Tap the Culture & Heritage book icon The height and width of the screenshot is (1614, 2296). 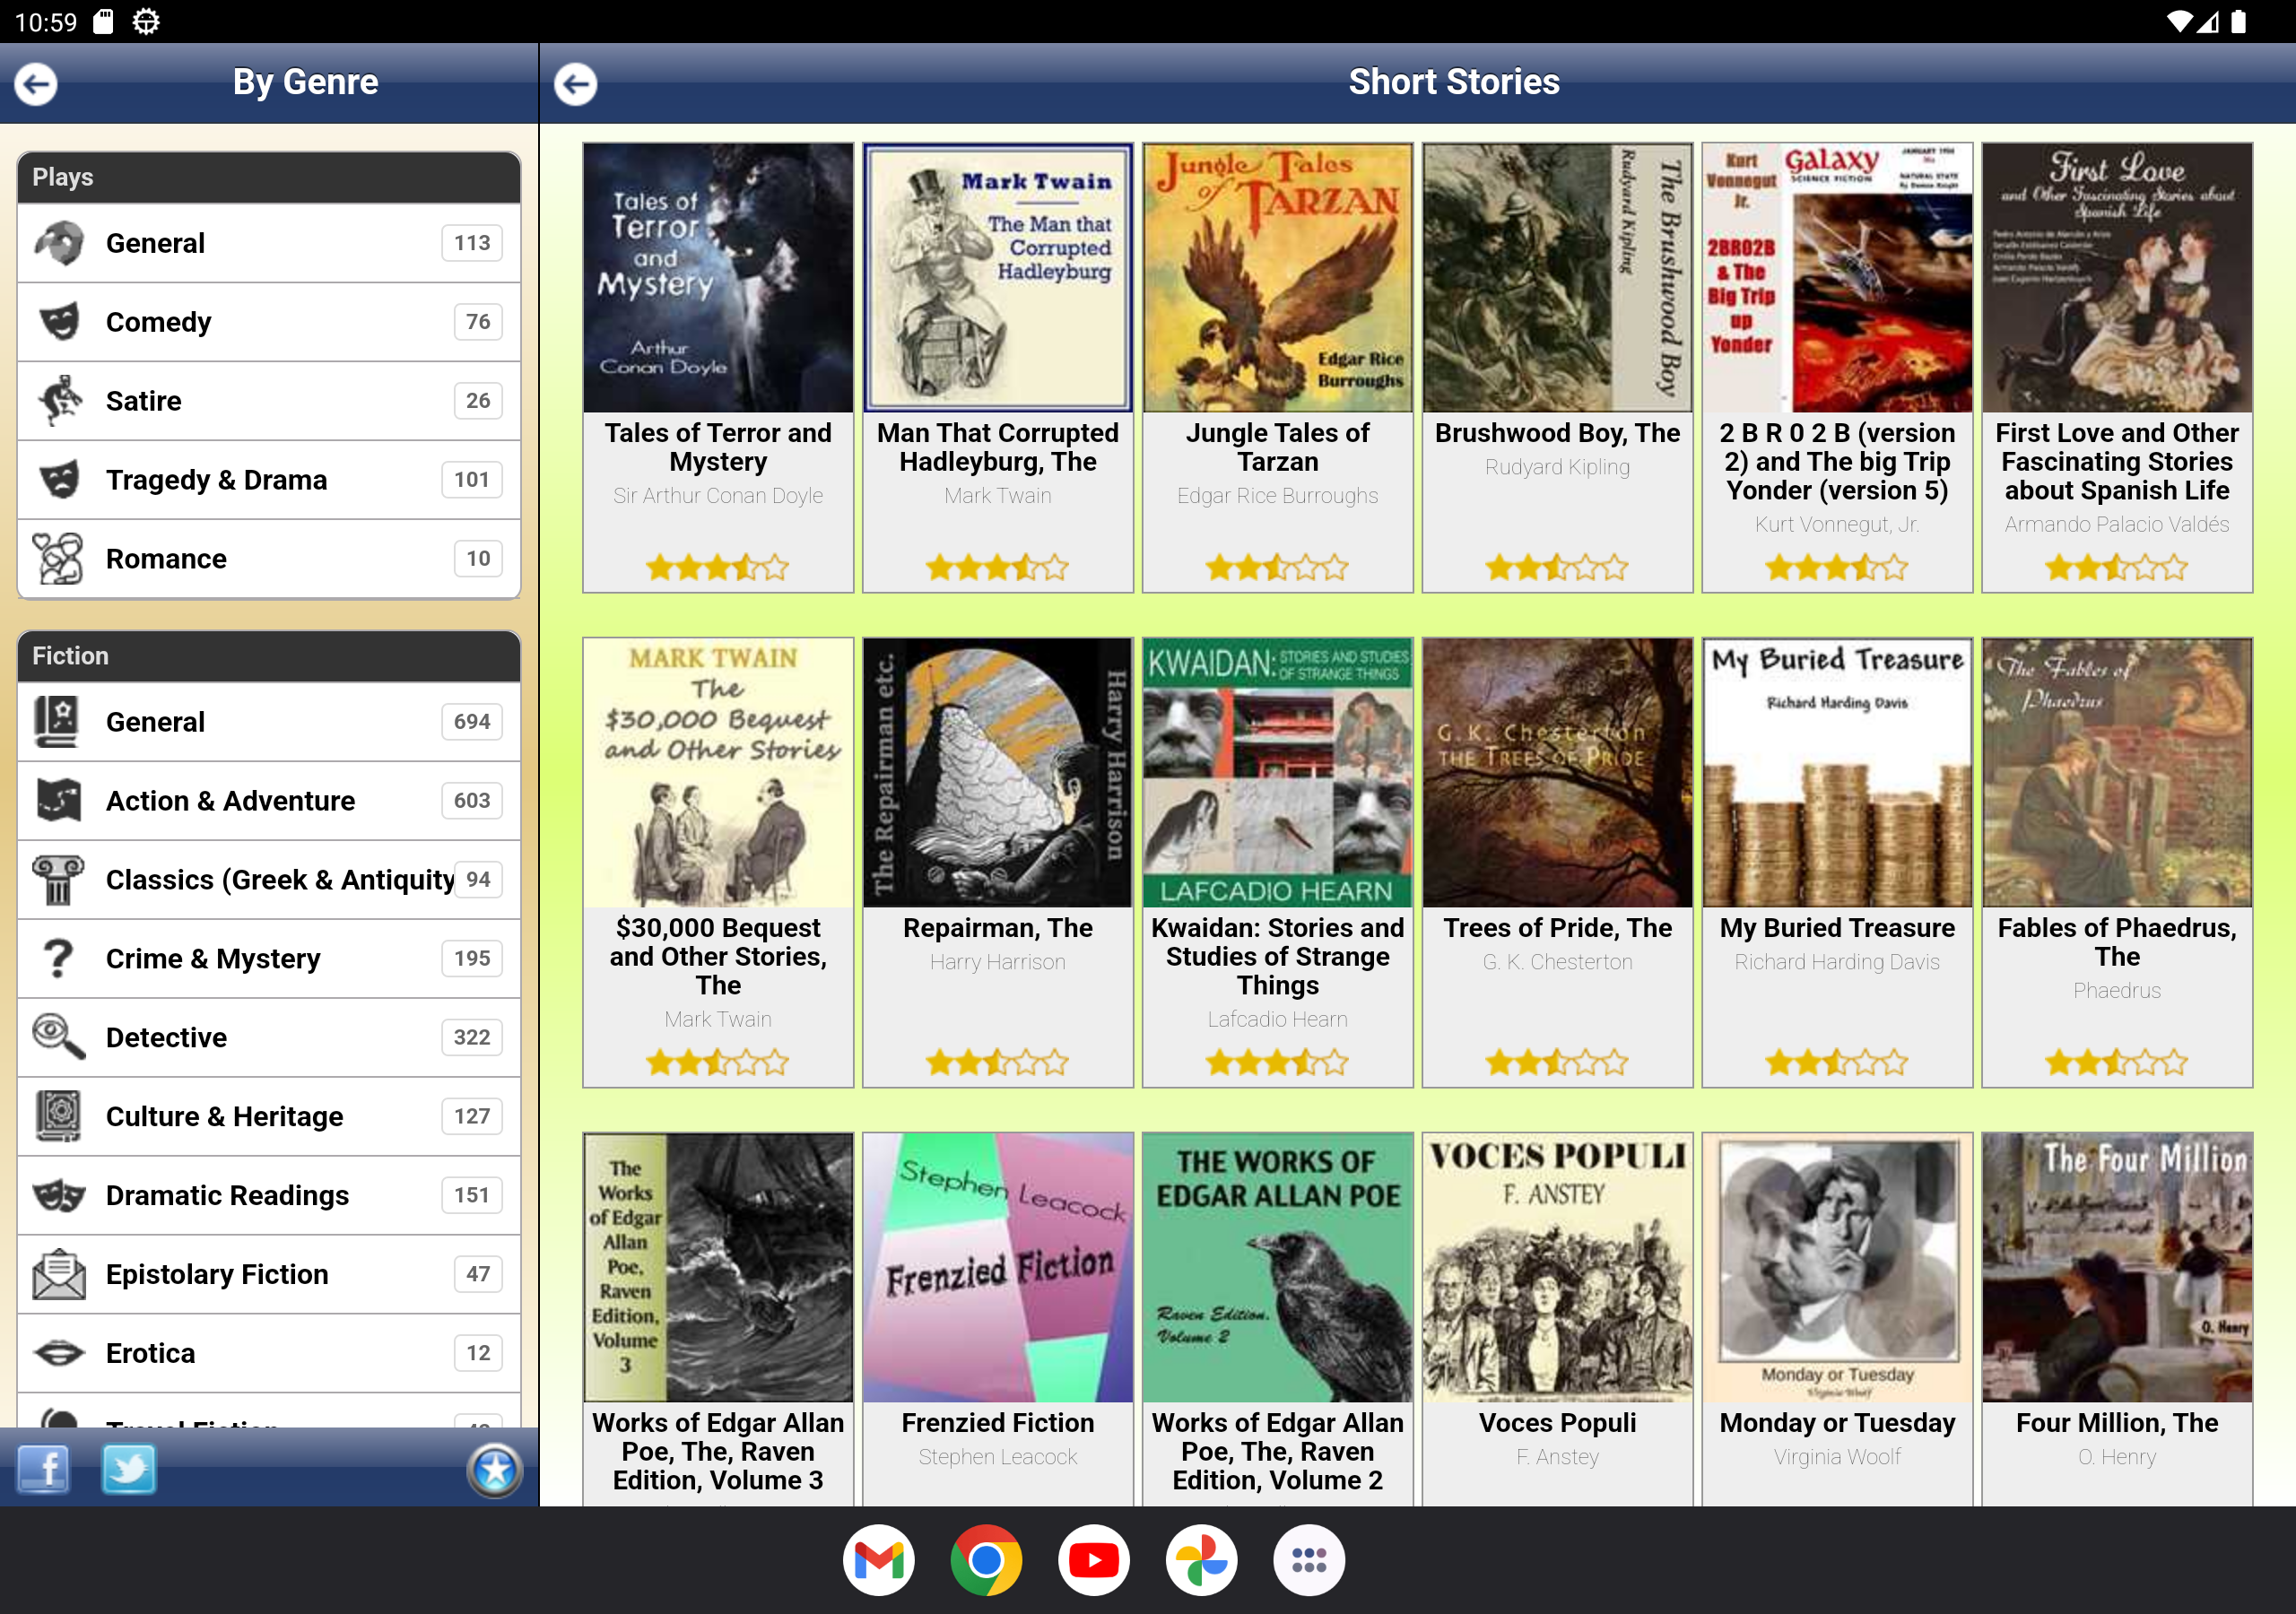point(59,1116)
